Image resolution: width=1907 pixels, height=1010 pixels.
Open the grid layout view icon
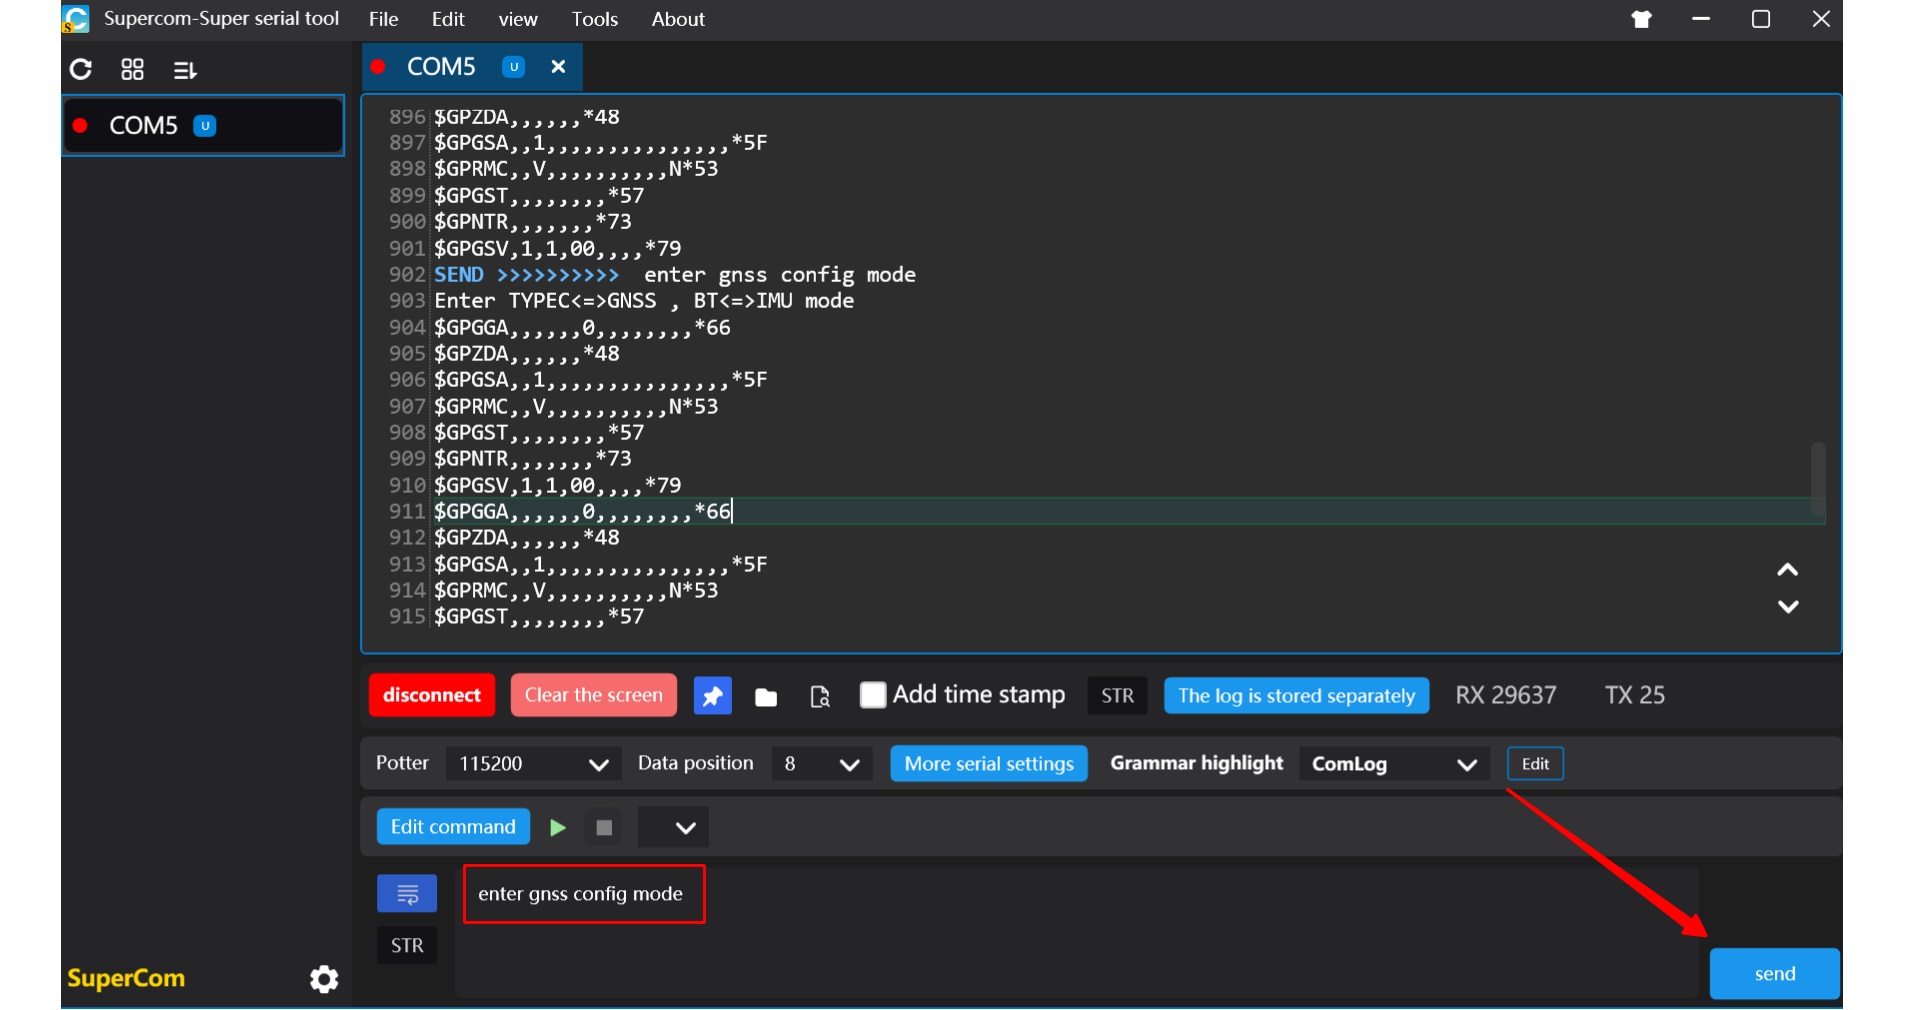132,69
